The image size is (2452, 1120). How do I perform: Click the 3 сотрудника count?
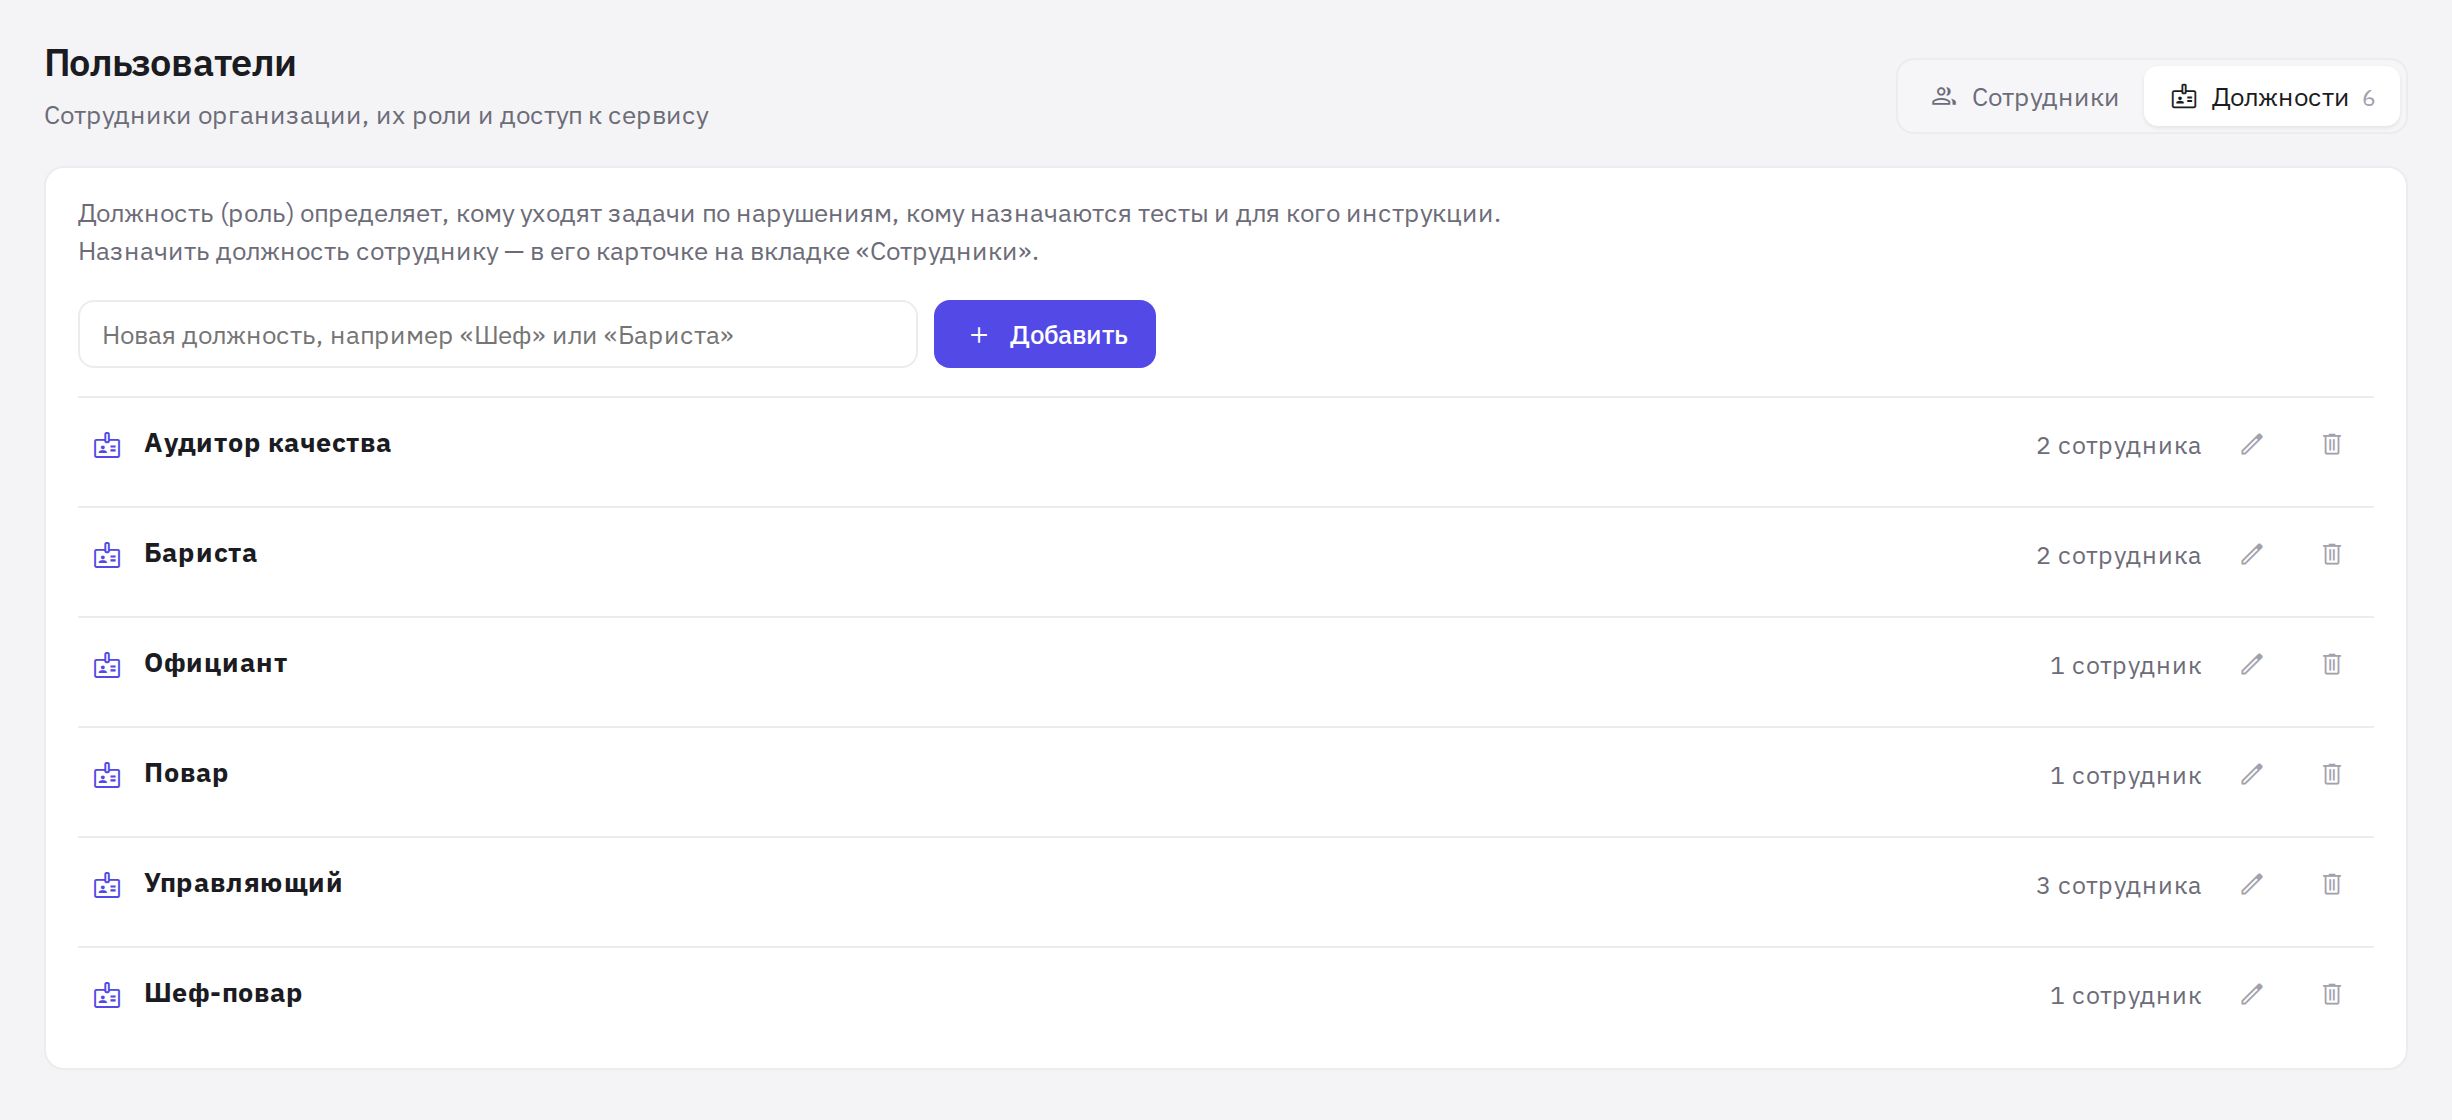2118,885
